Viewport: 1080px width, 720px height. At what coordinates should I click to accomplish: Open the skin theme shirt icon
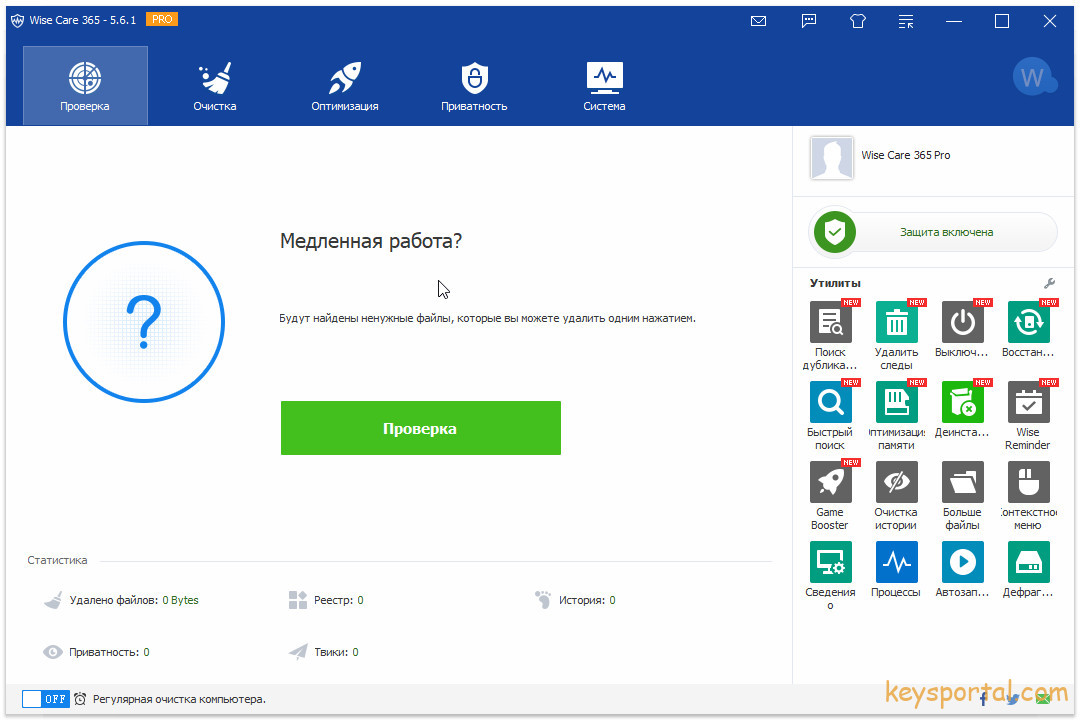coord(858,21)
